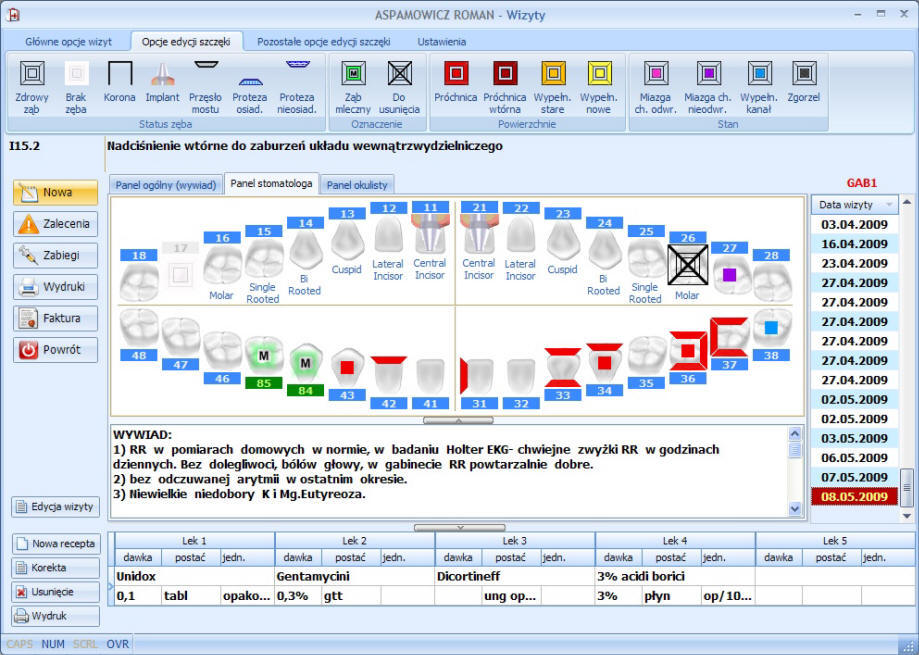Choose the Implant tooth status icon

point(162,74)
